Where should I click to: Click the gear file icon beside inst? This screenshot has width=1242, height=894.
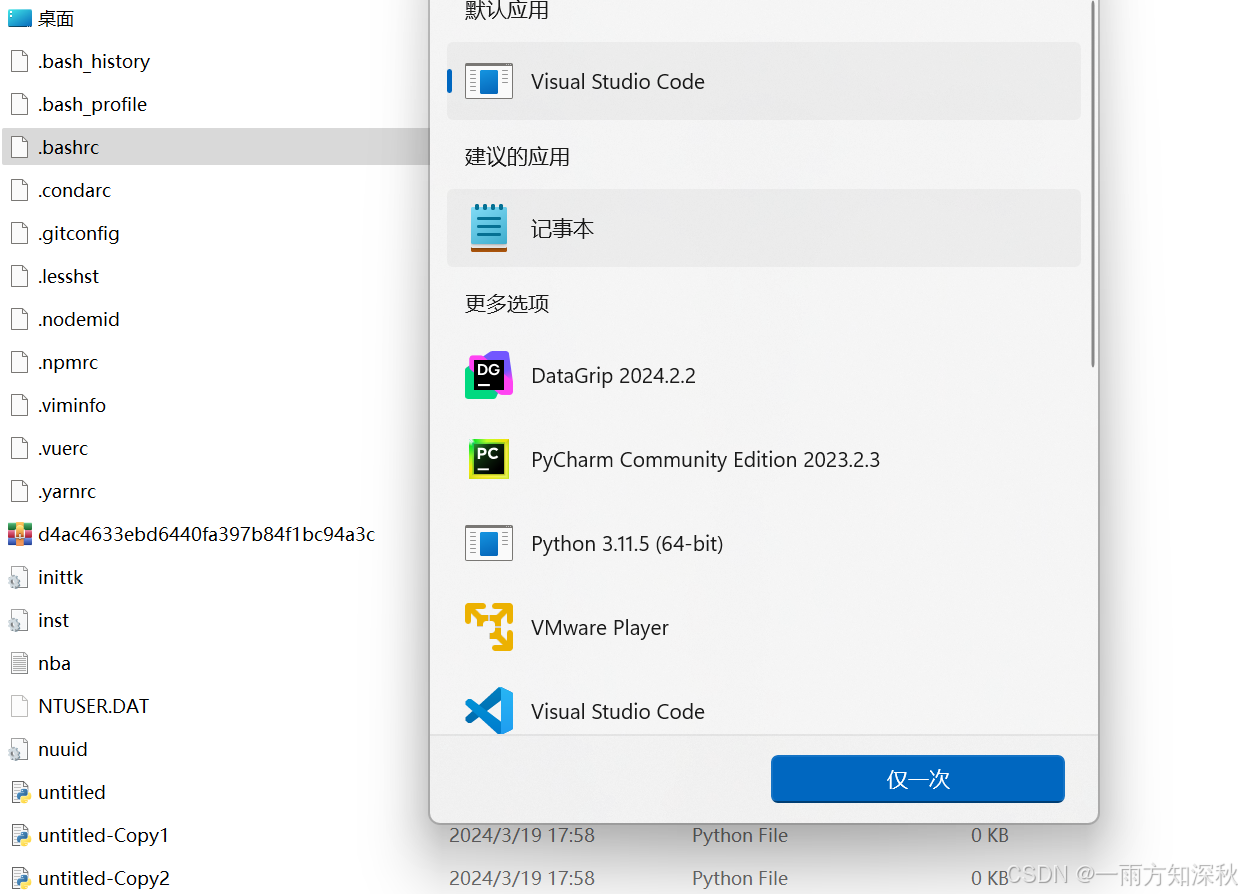(19, 621)
